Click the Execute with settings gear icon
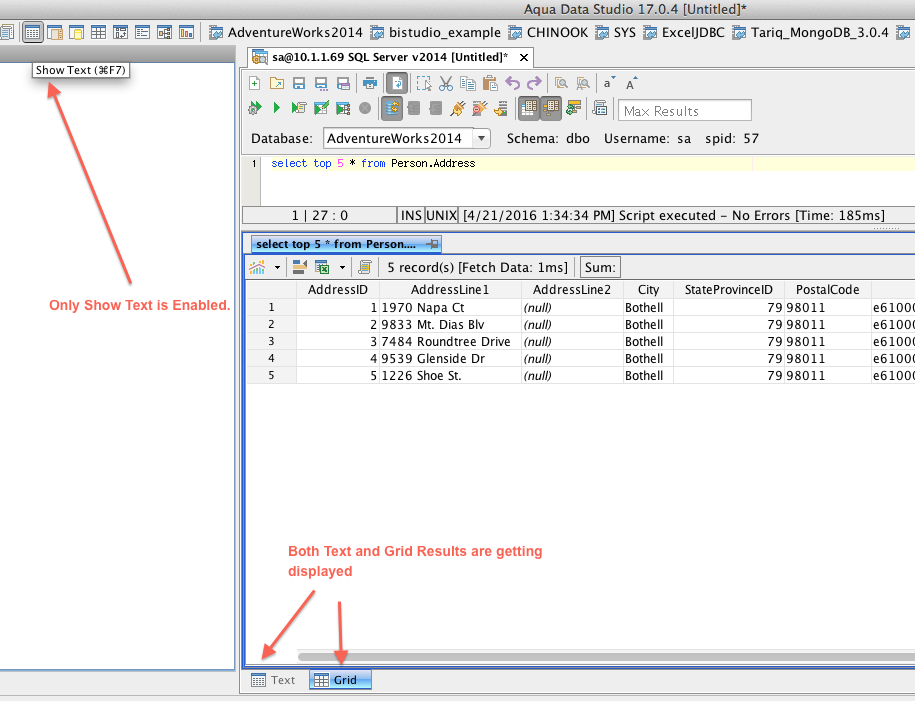Viewport: 915px width, 701px height. (x=254, y=108)
